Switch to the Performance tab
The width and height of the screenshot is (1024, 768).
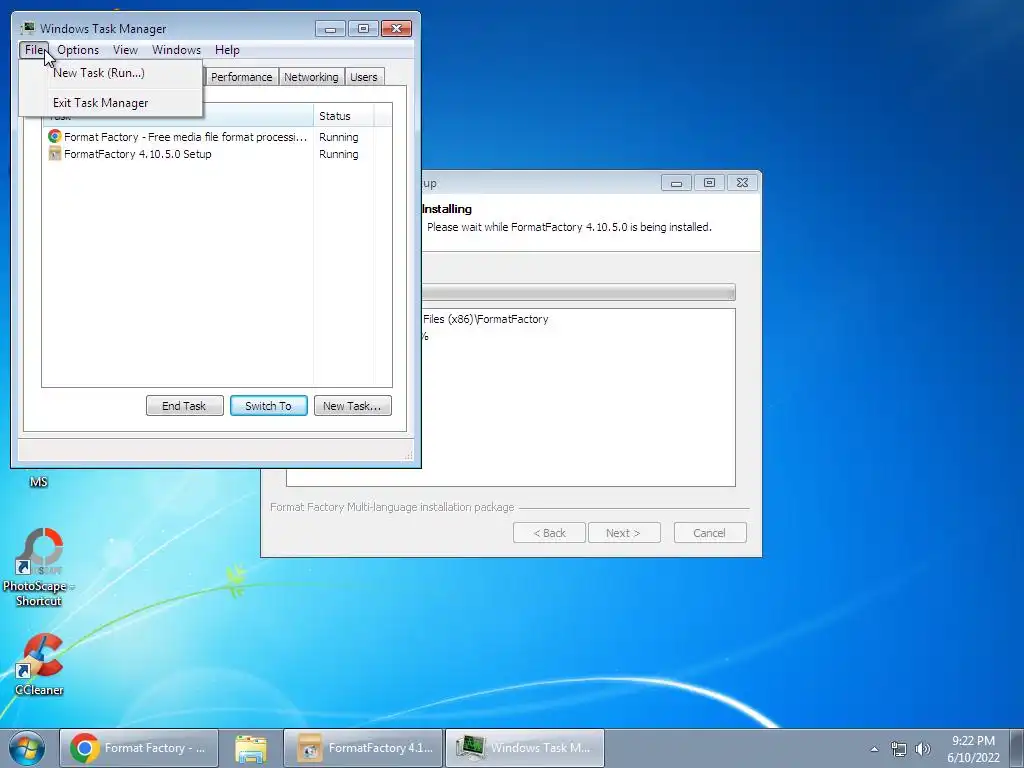pos(241,77)
